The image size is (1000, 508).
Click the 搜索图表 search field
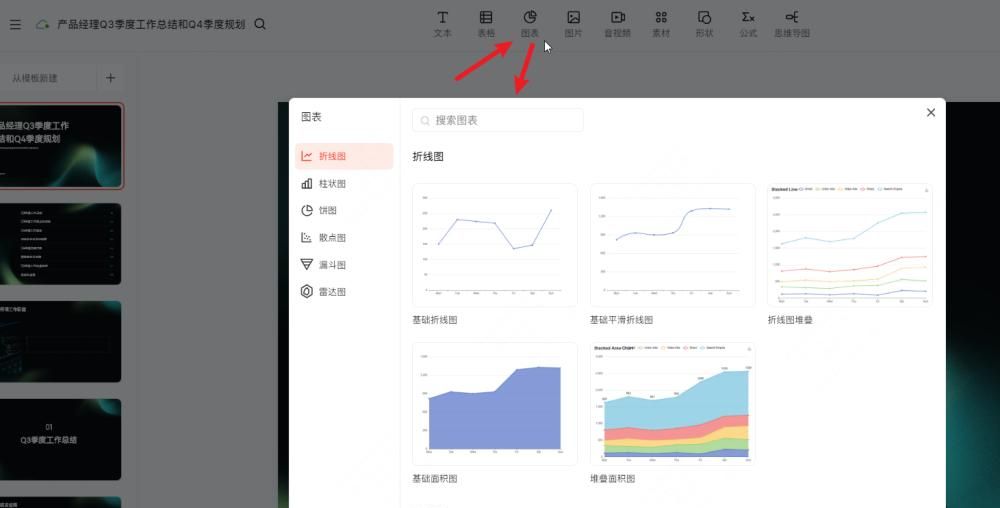point(497,120)
